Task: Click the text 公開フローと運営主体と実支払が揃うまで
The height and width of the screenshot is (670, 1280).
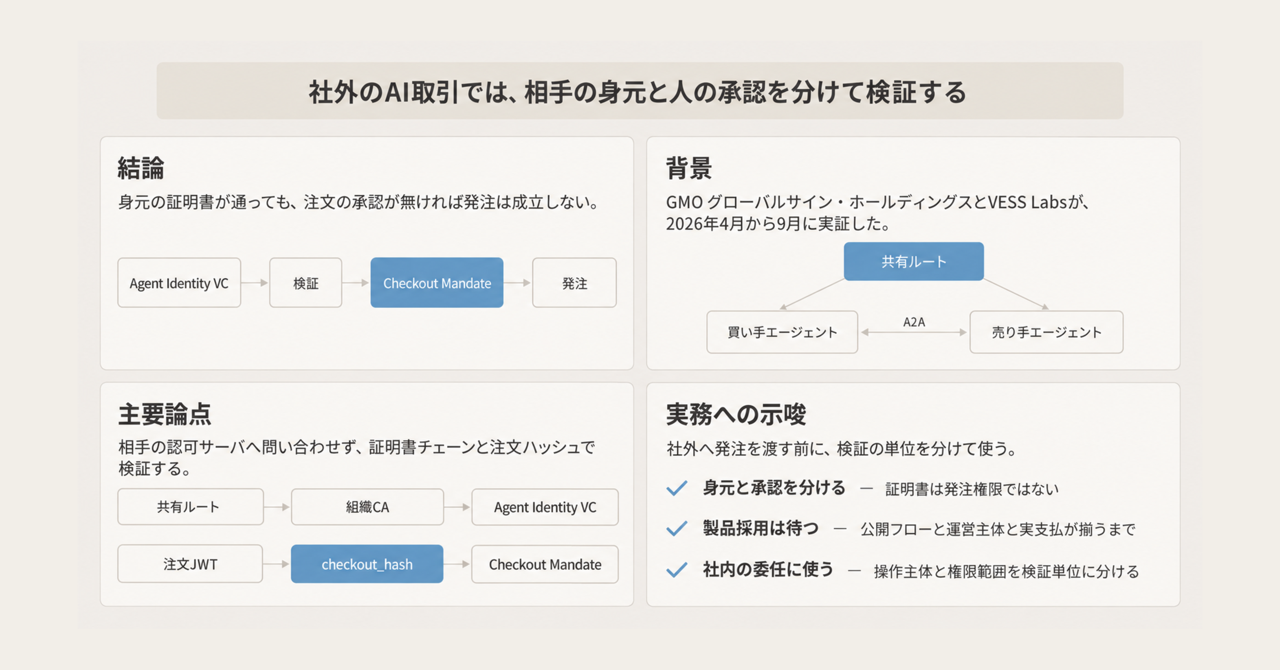Action: coord(997,530)
